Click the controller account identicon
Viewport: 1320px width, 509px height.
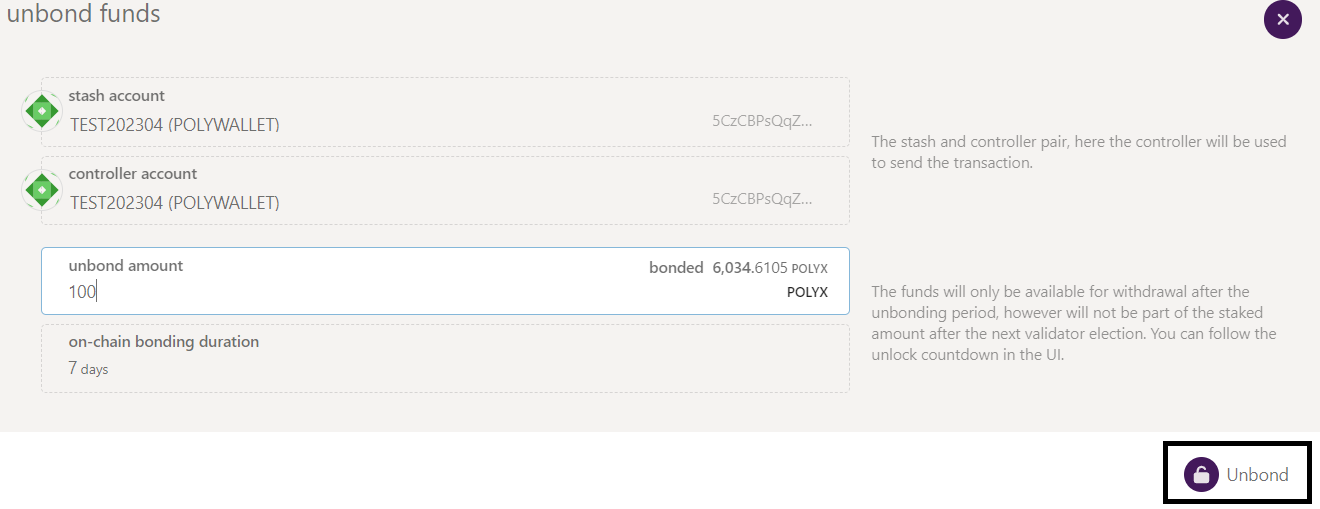tap(41, 189)
